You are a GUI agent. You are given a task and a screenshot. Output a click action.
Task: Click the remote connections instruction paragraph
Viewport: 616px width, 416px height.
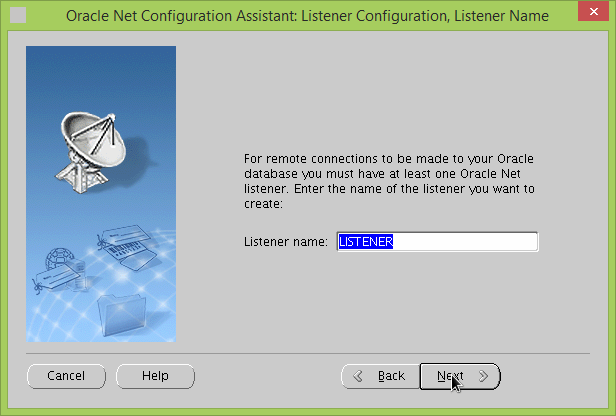point(390,181)
